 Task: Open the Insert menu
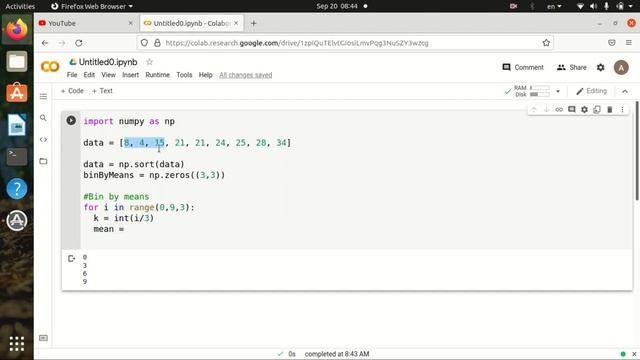pos(131,75)
